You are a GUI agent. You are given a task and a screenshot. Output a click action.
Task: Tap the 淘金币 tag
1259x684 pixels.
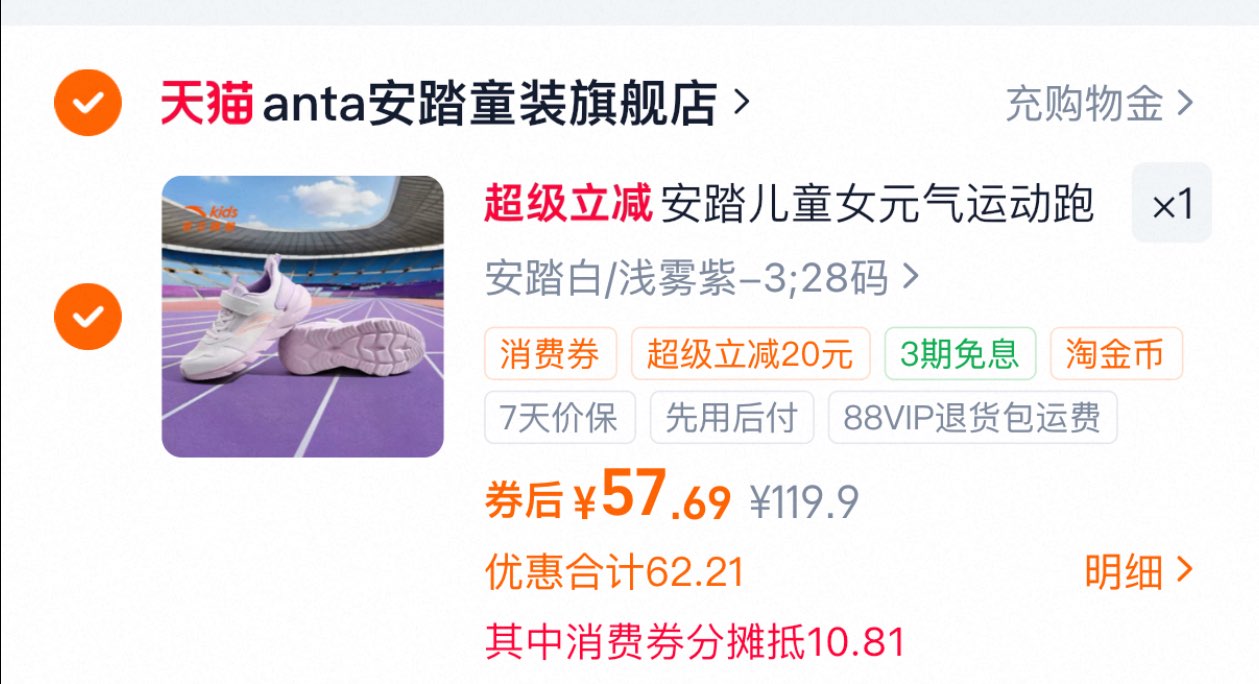click(x=1116, y=353)
